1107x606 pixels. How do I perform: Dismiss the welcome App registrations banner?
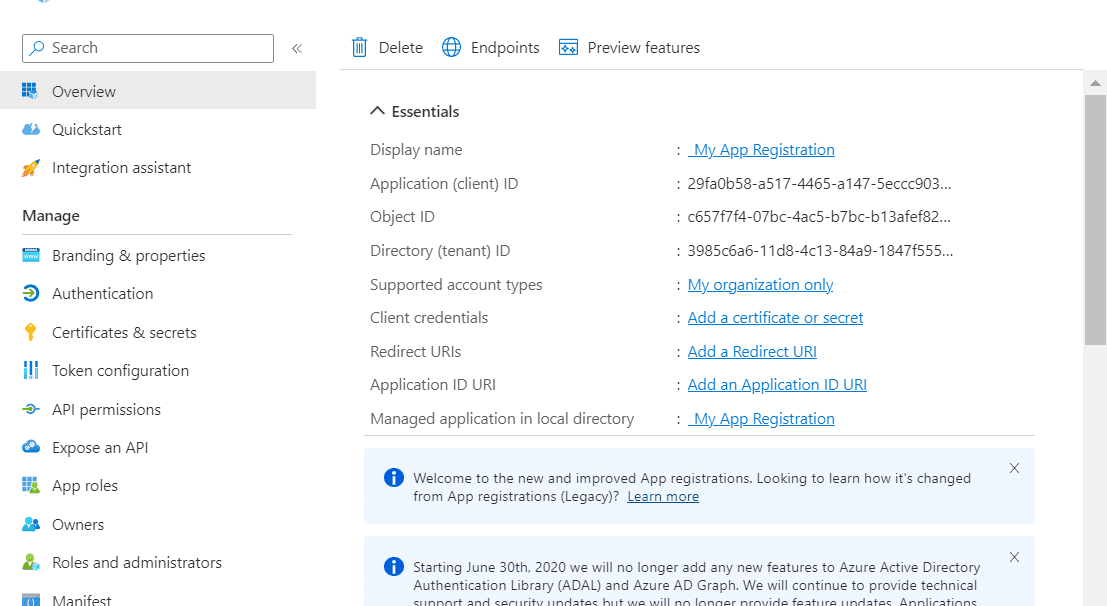pos(1015,468)
